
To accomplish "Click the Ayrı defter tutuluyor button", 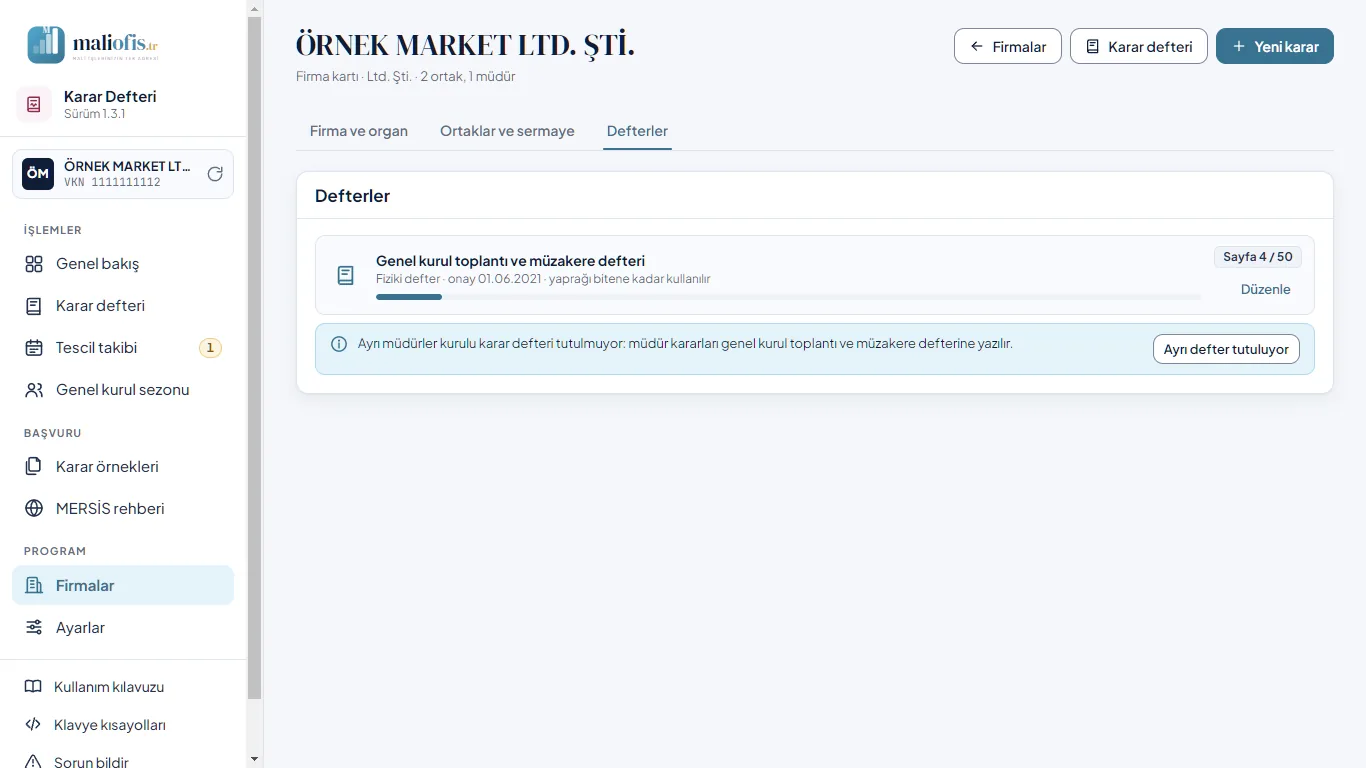I will coord(1226,349).
